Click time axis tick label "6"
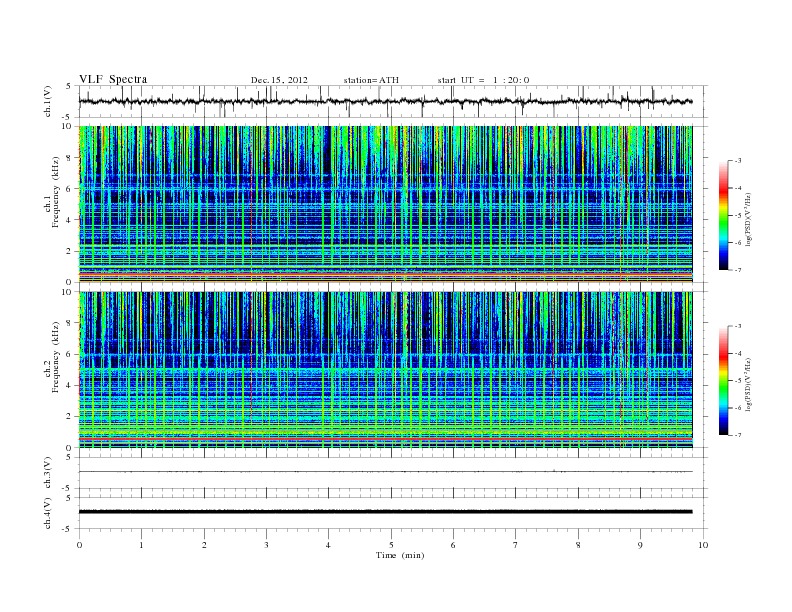 (453, 545)
